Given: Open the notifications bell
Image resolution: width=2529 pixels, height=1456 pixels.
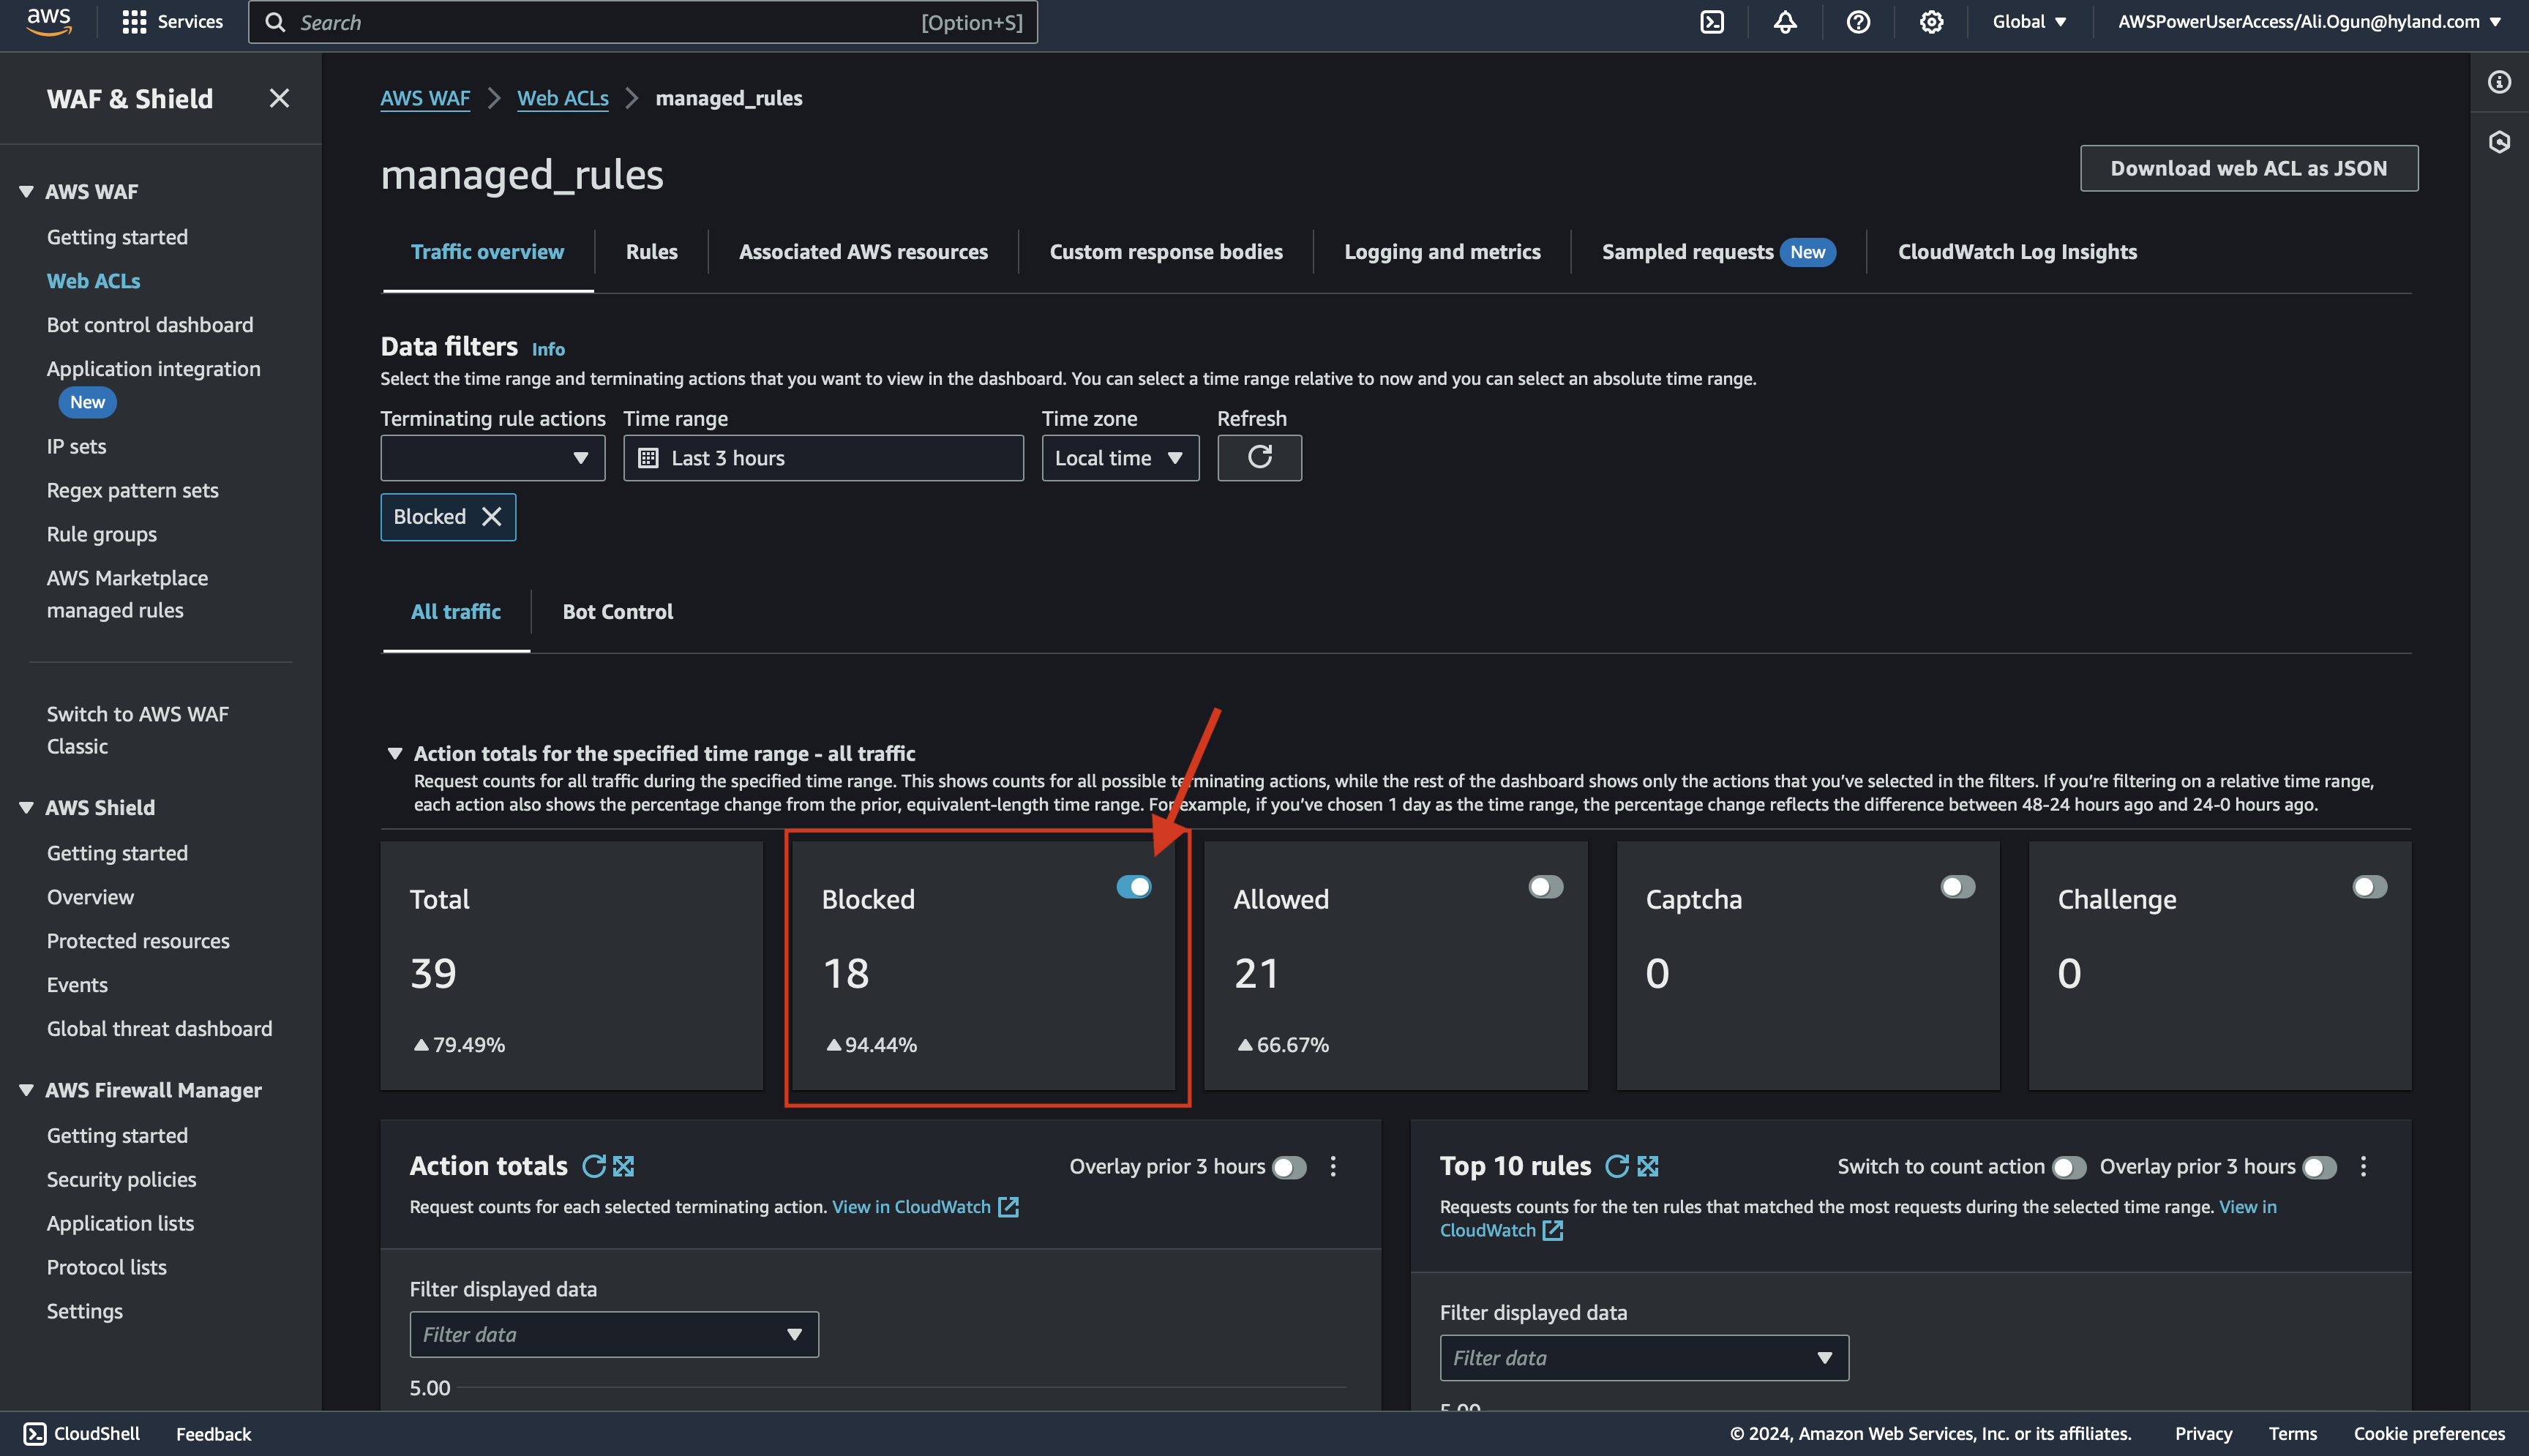Looking at the screenshot, I should point(1785,22).
